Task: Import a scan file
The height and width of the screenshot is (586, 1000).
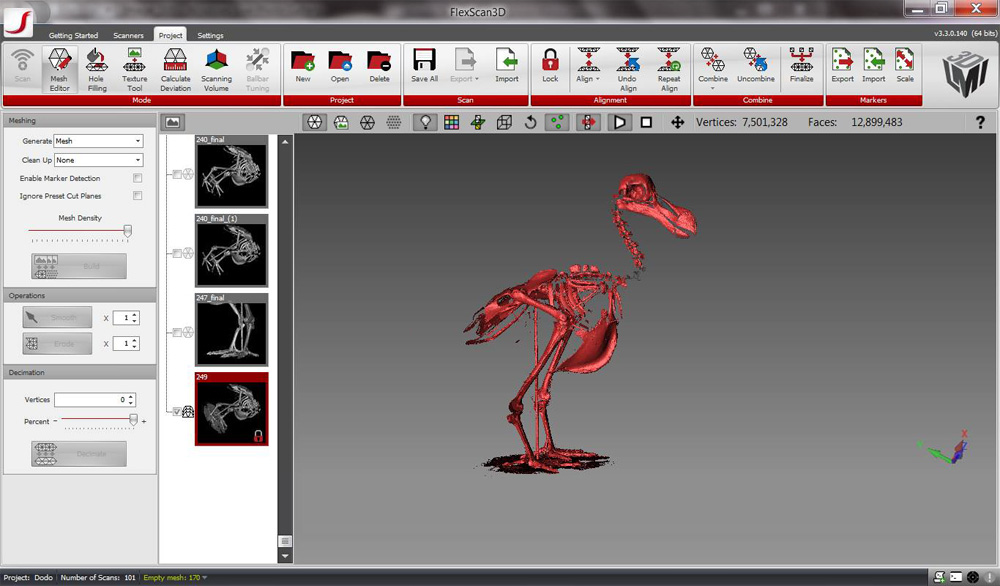Action: tap(507, 66)
